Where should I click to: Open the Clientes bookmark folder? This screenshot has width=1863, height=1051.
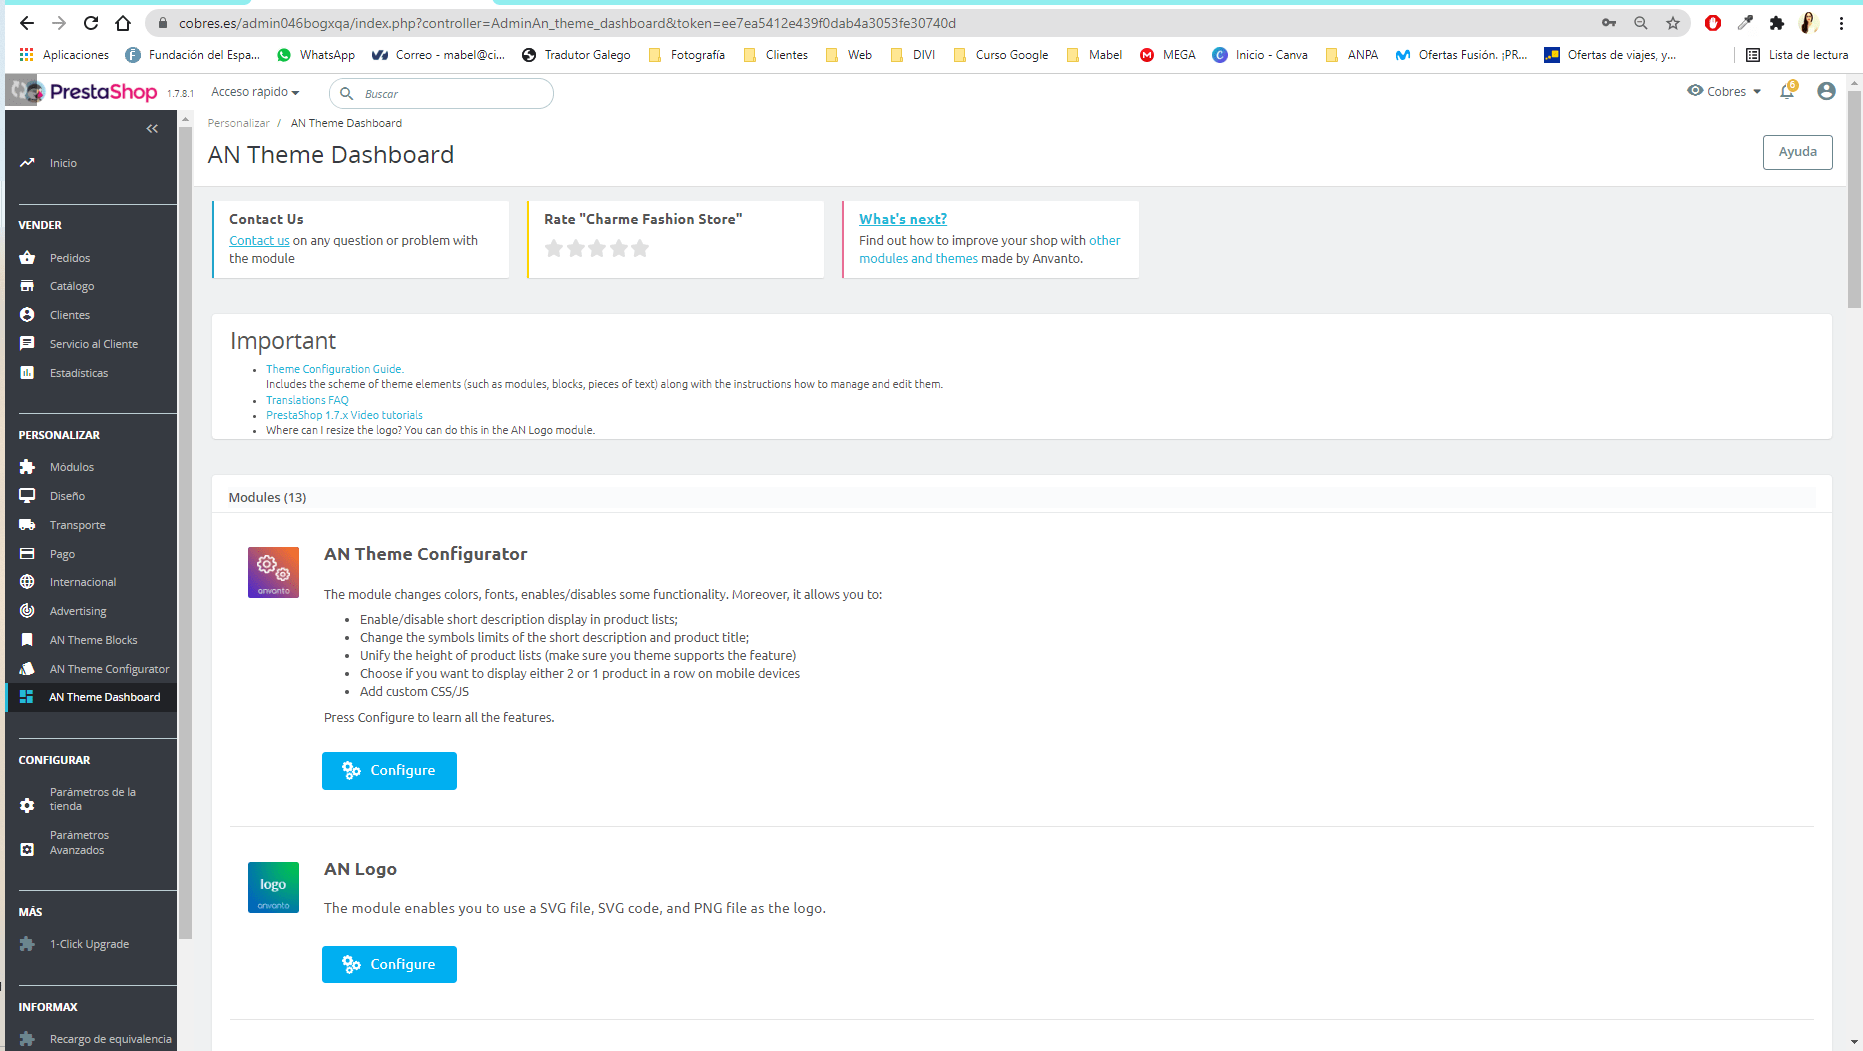[776, 55]
